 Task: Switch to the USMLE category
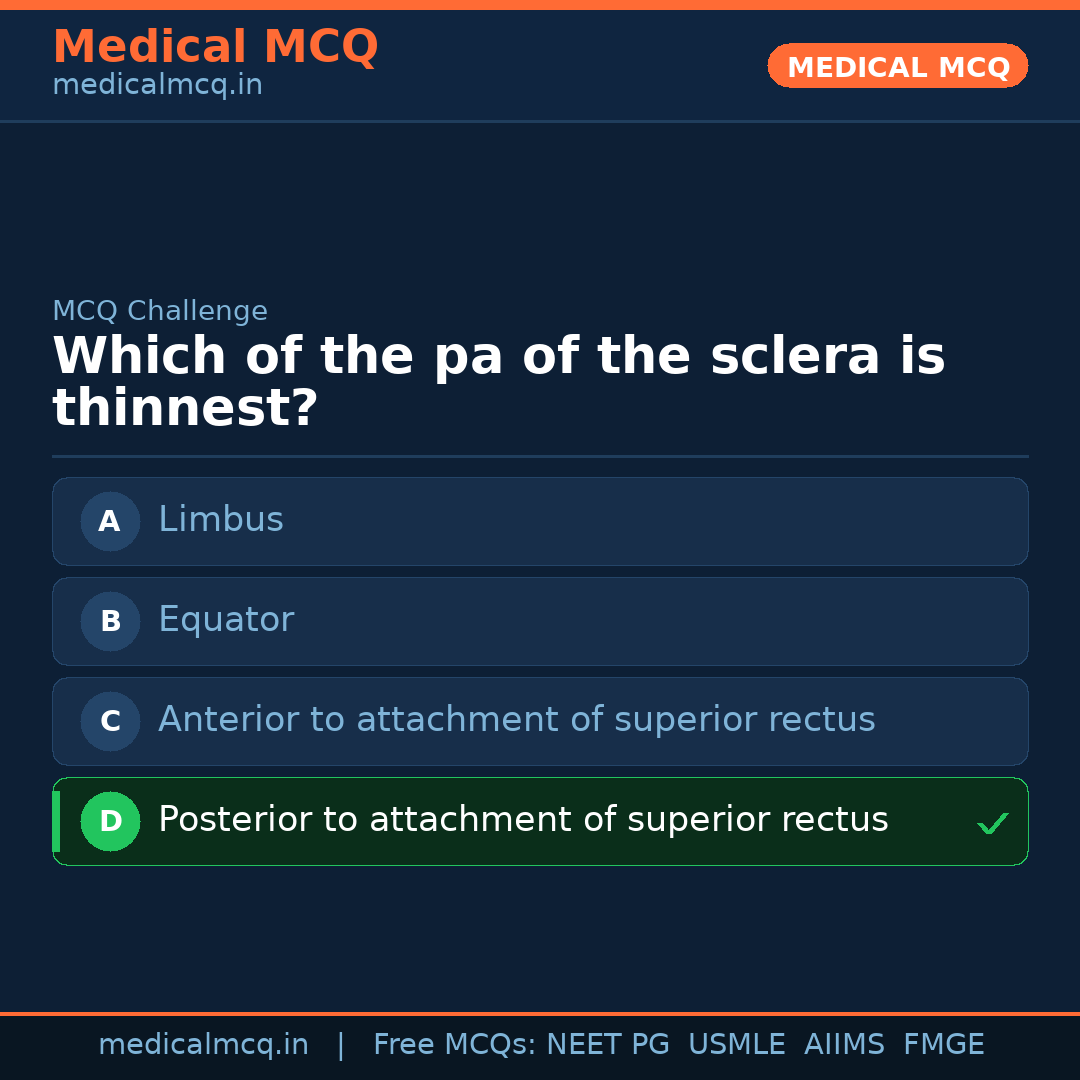737,1043
